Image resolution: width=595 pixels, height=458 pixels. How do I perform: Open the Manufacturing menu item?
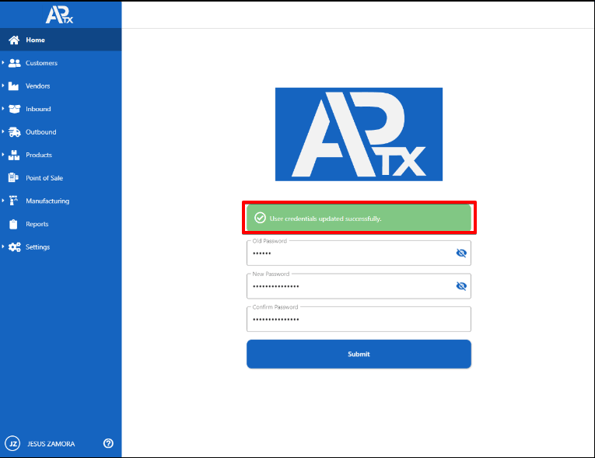(47, 201)
